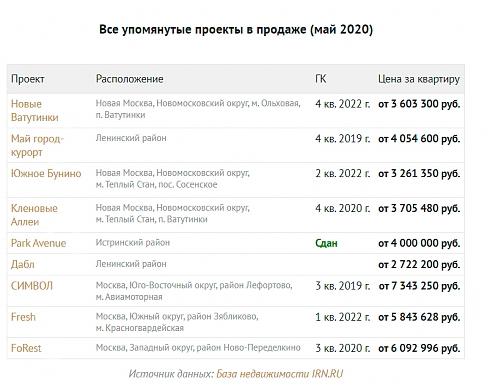Click the price от 7 343 250 руб.

(x=419, y=286)
